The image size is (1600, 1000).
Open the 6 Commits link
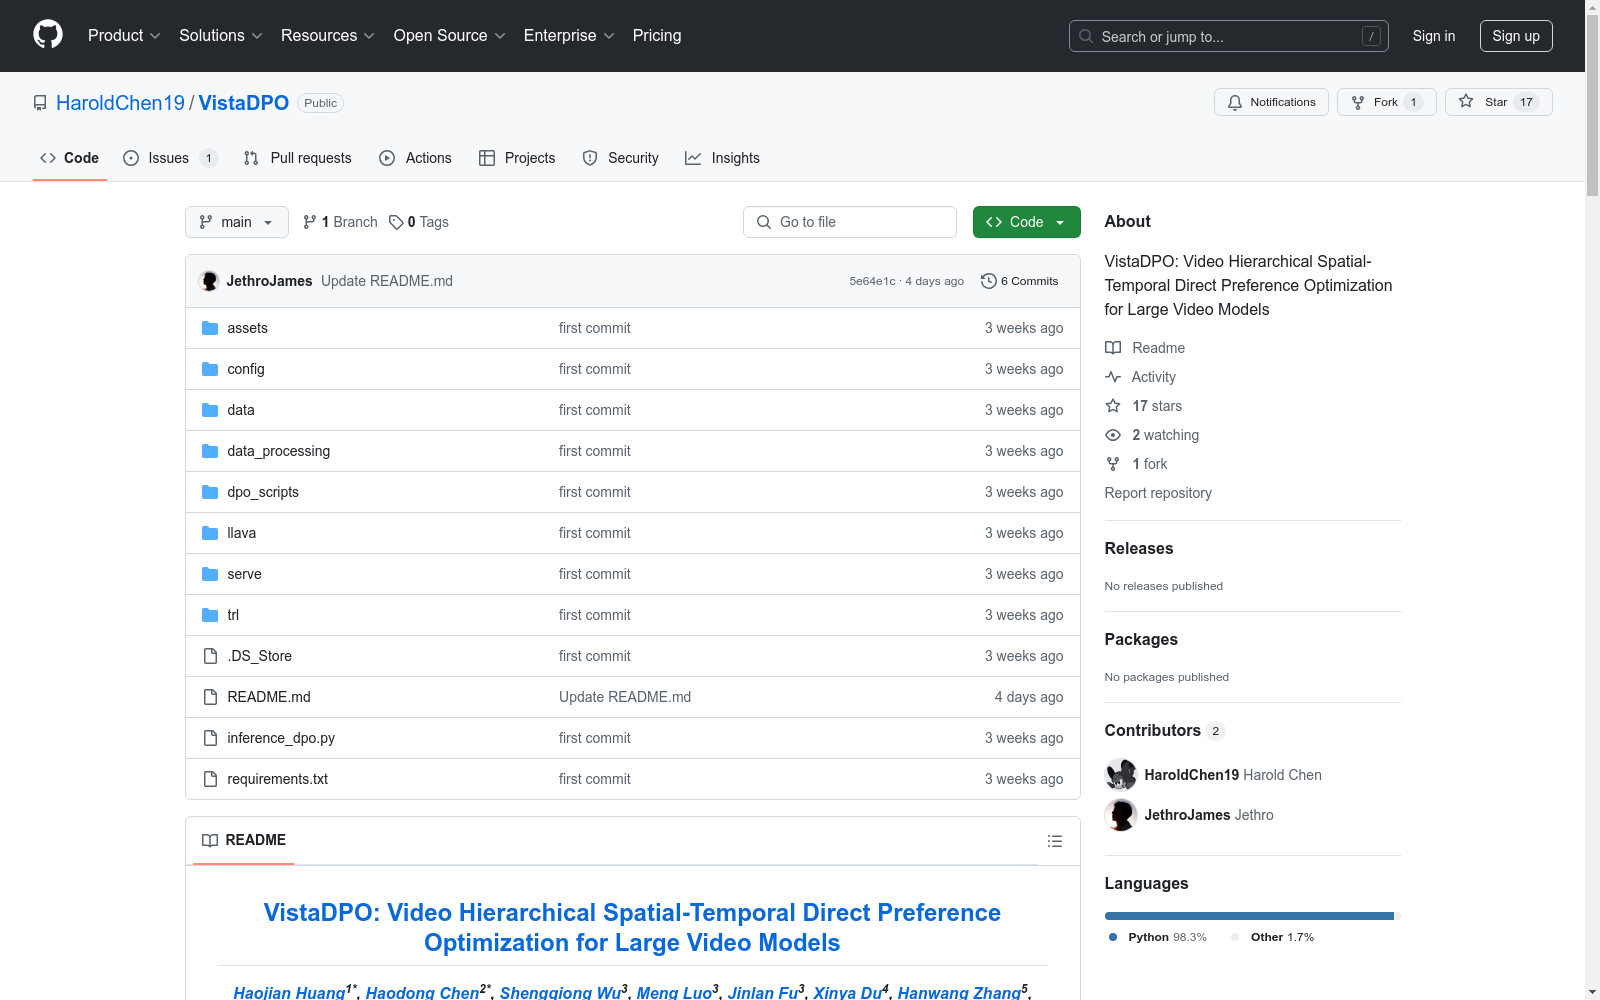(x=1020, y=281)
